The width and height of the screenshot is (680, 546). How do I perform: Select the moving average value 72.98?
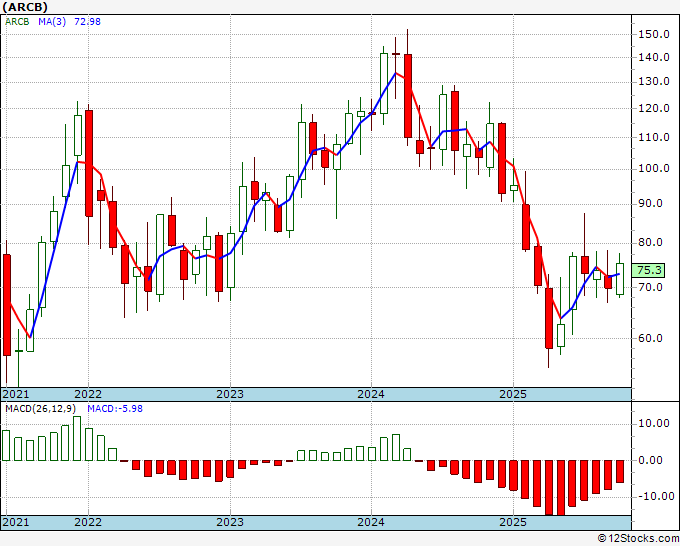click(x=87, y=21)
